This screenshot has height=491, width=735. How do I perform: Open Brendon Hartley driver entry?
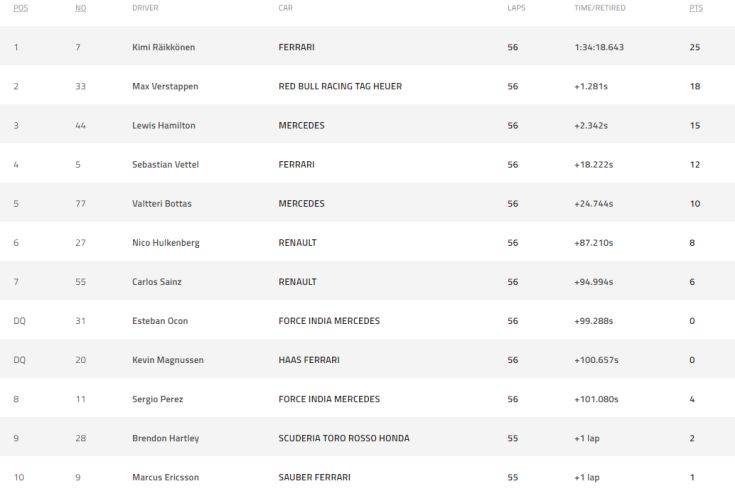pyautogui.click(x=165, y=438)
